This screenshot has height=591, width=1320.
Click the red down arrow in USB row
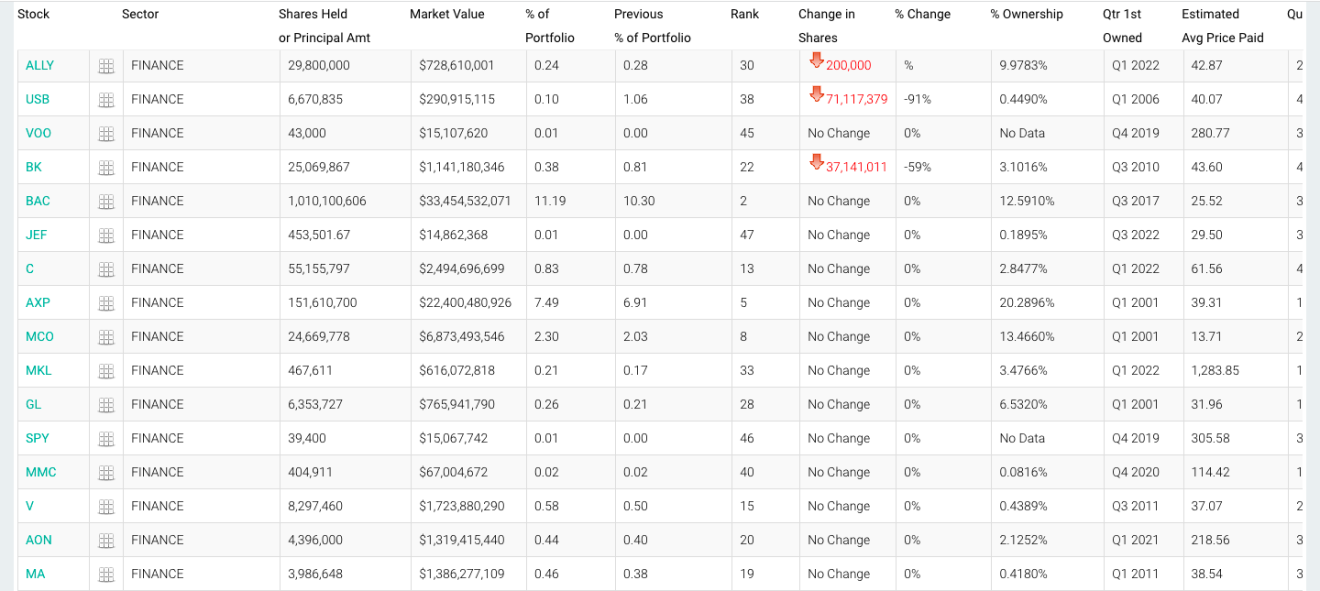[x=816, y=96]
